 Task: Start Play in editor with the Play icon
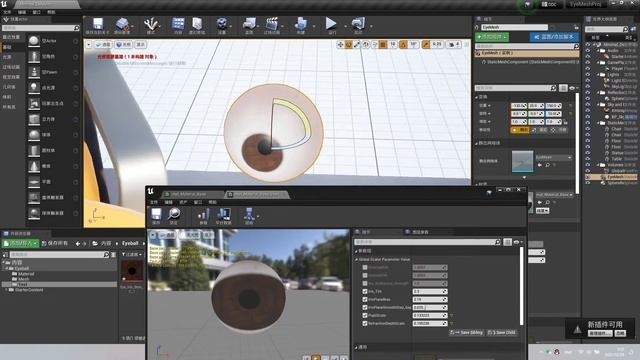point(331,24)
